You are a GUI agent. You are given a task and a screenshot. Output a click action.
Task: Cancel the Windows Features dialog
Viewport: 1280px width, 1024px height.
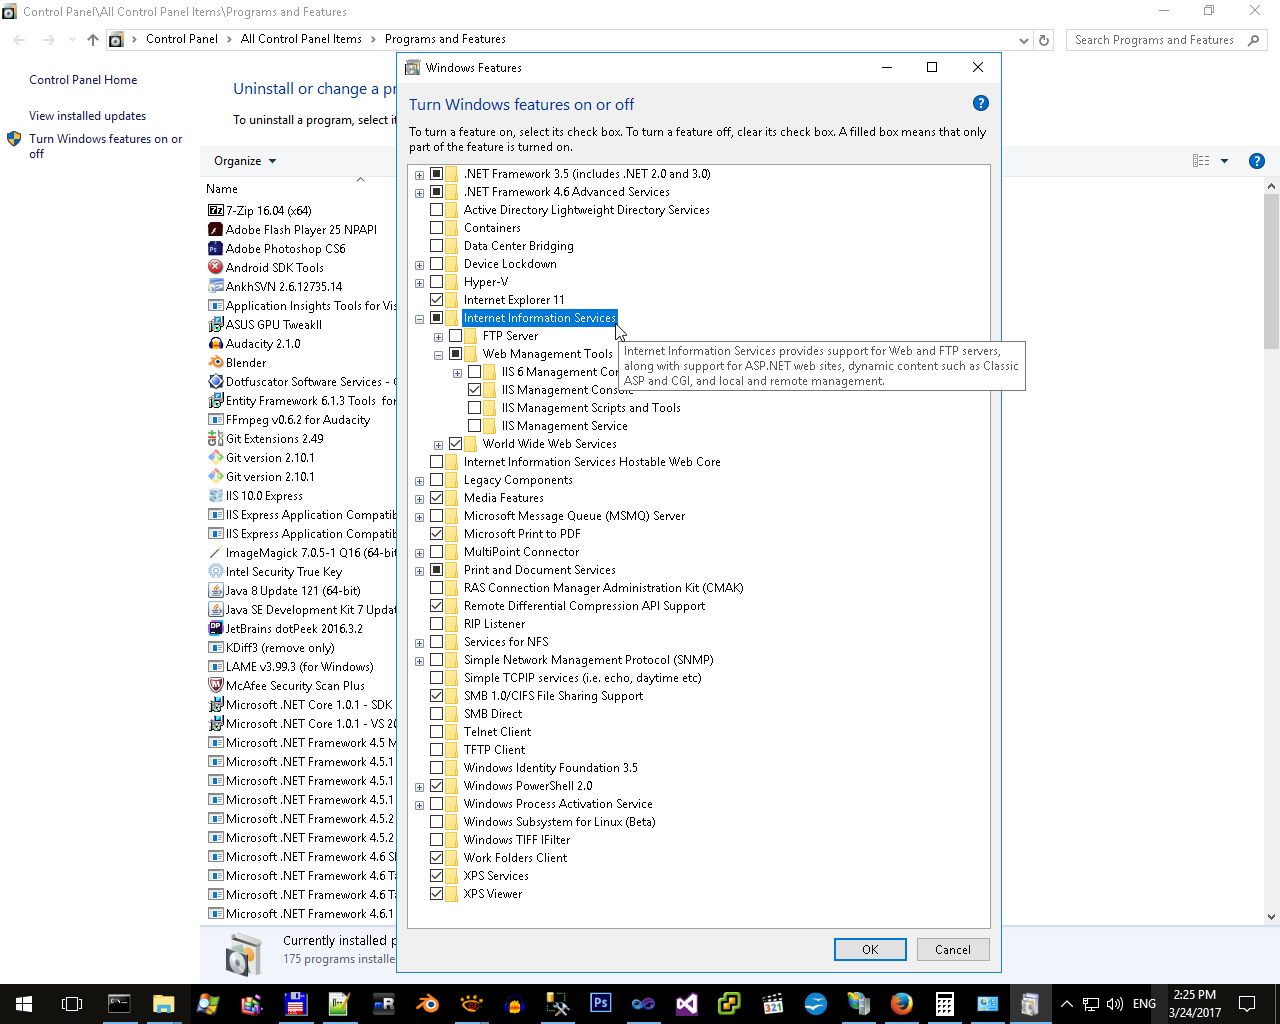953,950
